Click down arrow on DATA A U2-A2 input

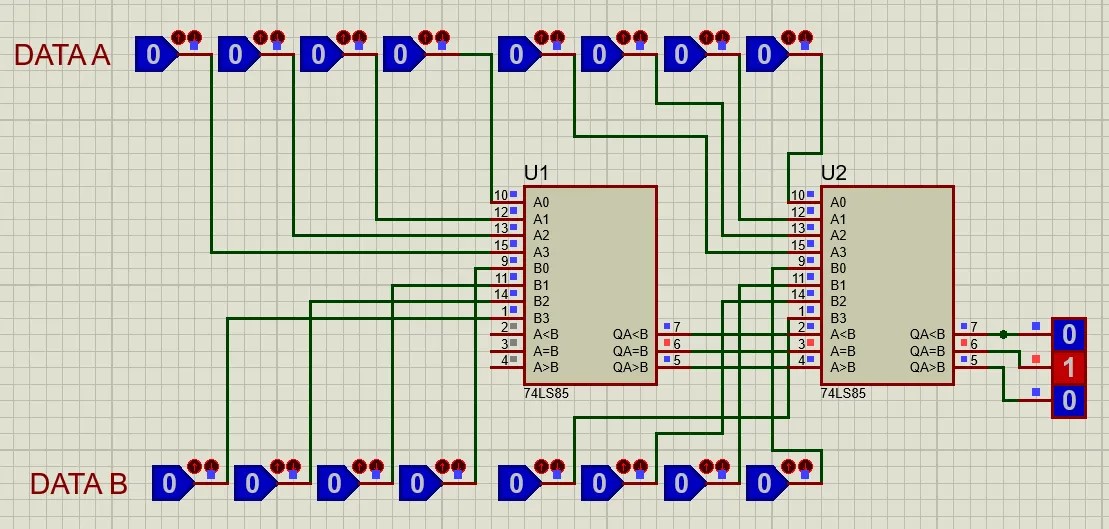pyautogui.click(x=640, y=37)
